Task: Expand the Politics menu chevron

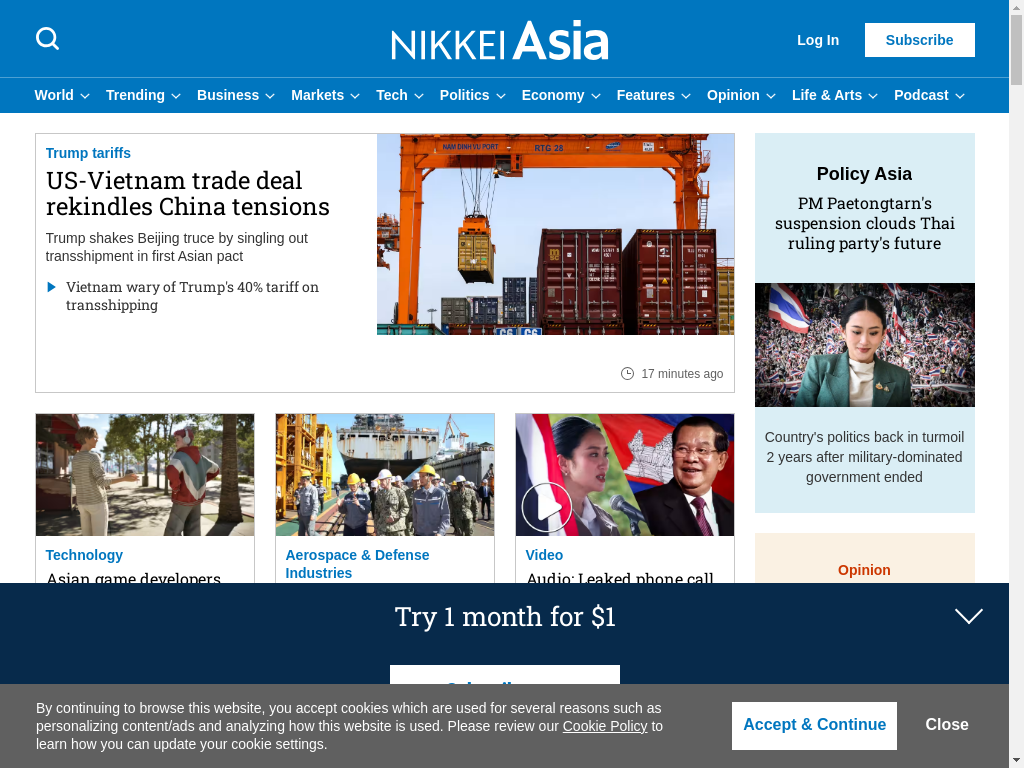Action: click(501, 96)
